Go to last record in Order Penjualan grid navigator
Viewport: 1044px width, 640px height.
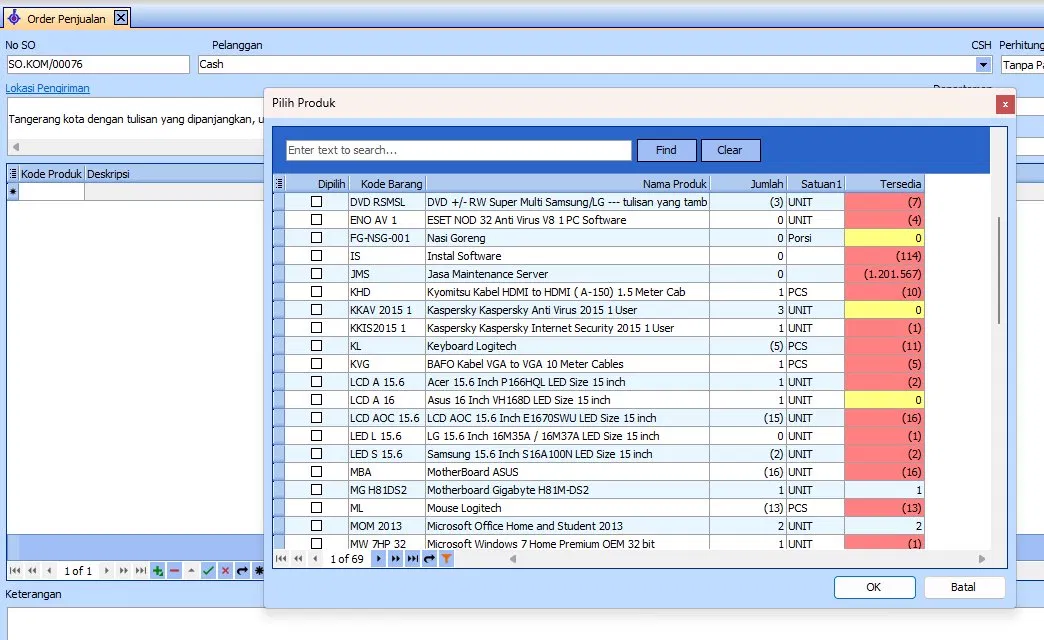coord(140,571)
